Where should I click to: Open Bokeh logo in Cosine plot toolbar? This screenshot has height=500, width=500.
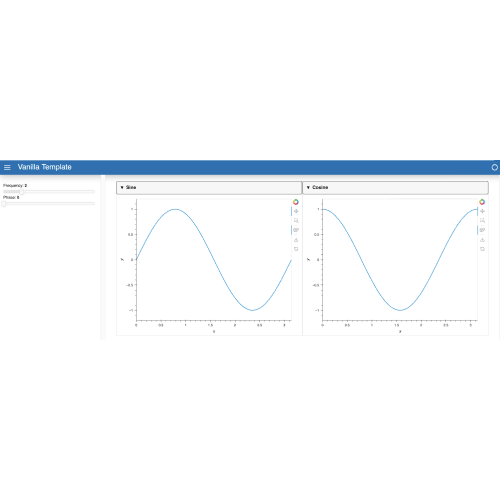482,202
